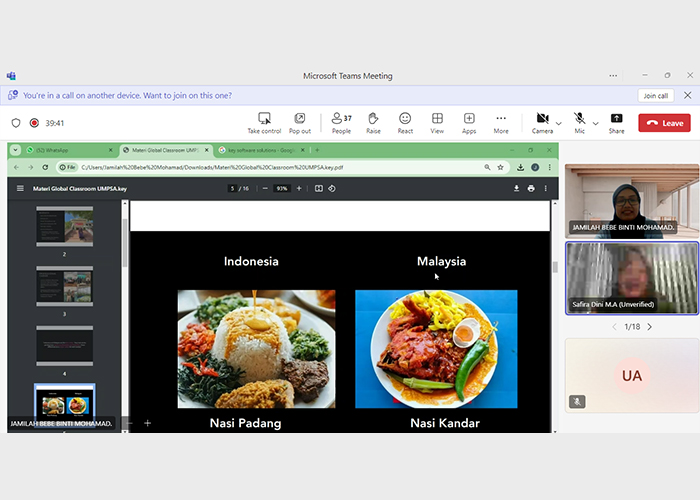Select Safira Dini M.A video tile
This screenshot has height=500, width=700.
click(632, 279)
